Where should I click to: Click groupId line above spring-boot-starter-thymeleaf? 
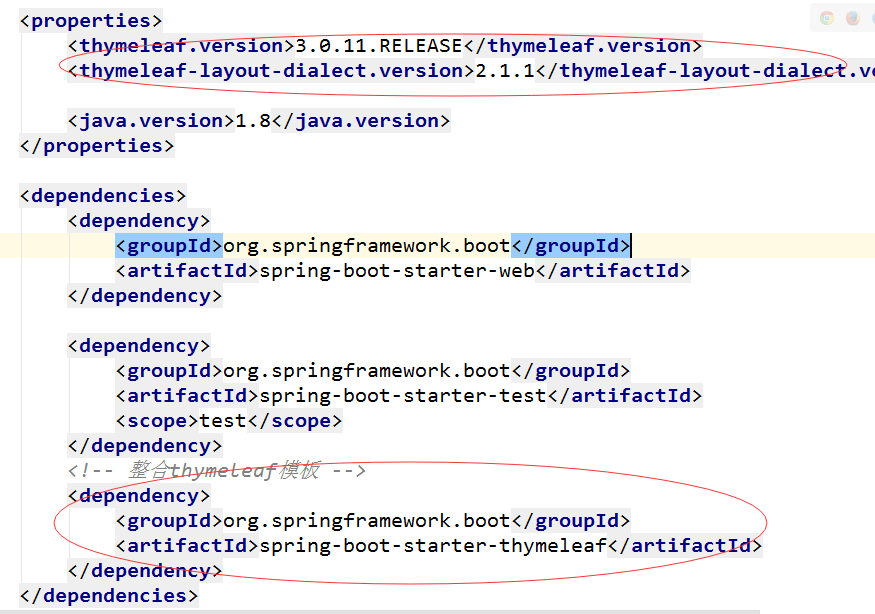coord(373,521)
